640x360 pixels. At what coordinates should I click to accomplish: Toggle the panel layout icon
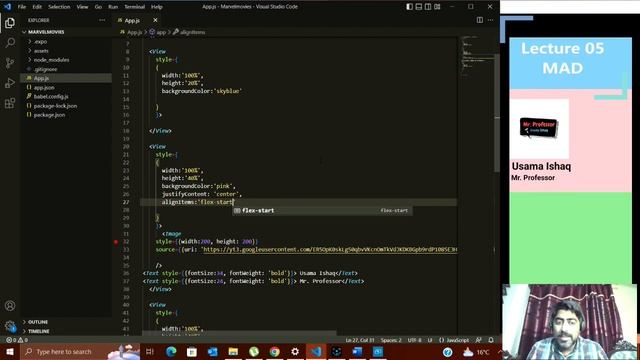coord(419,7)
